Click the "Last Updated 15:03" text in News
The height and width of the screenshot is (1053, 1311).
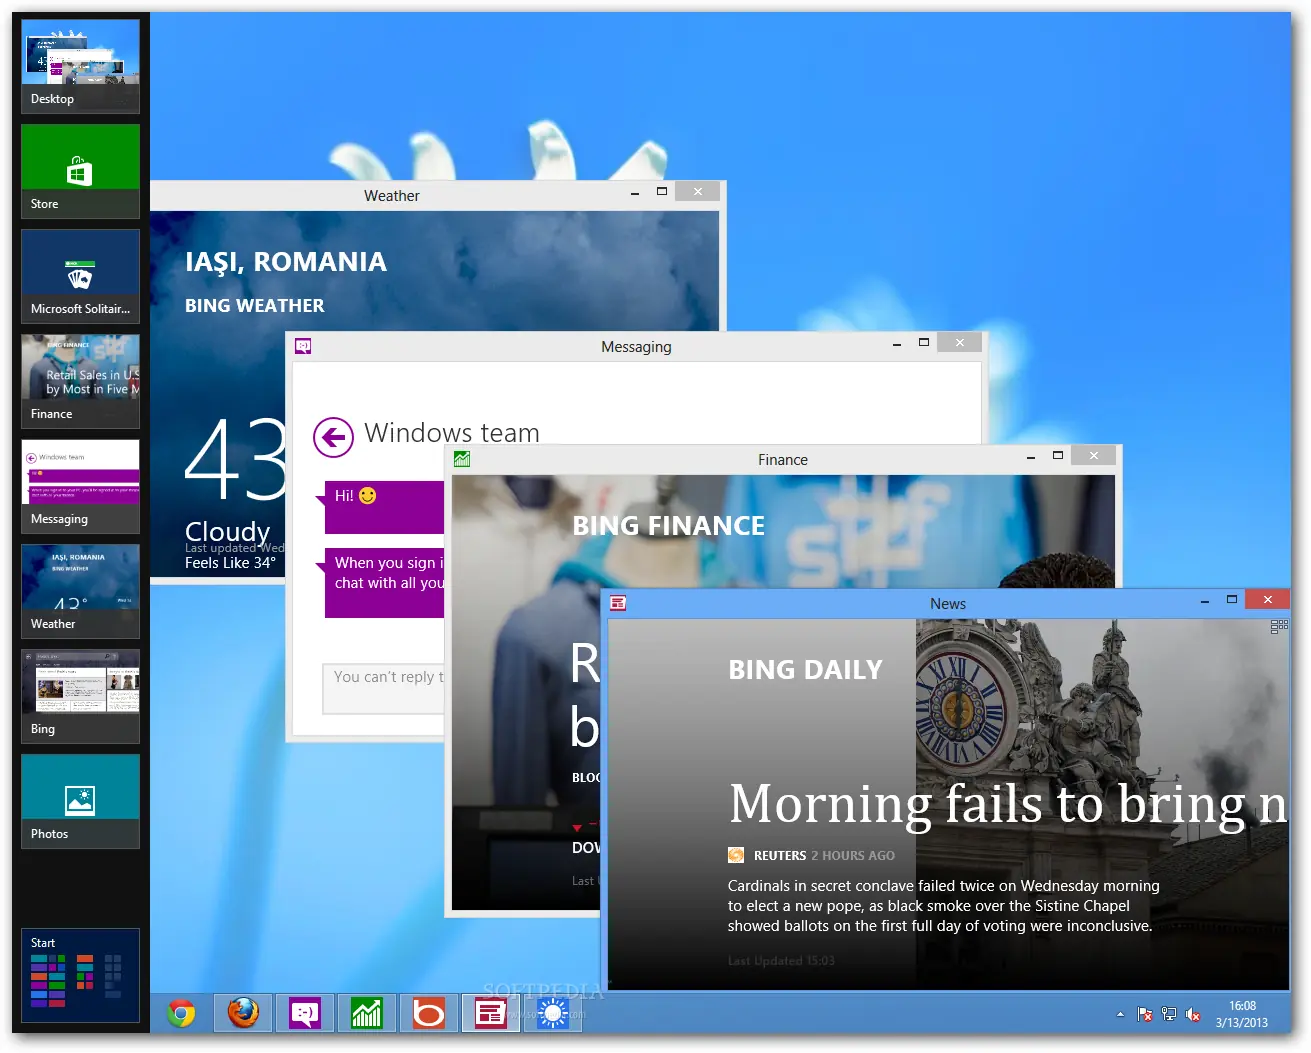coord(781,961)
